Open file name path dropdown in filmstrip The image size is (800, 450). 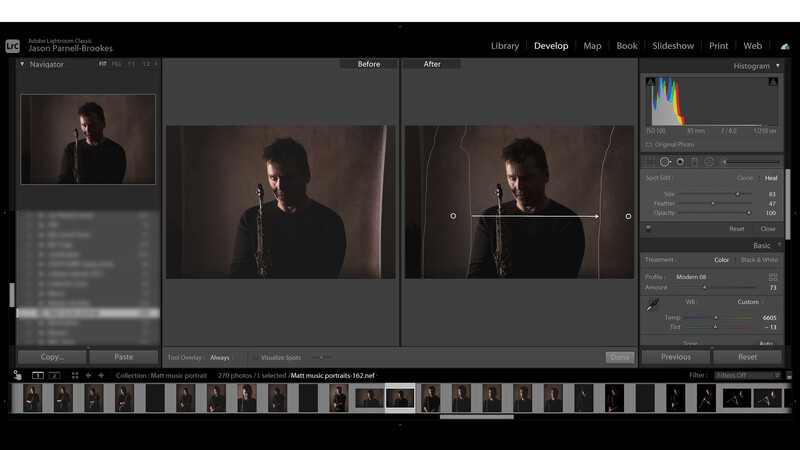pos(334,376)
